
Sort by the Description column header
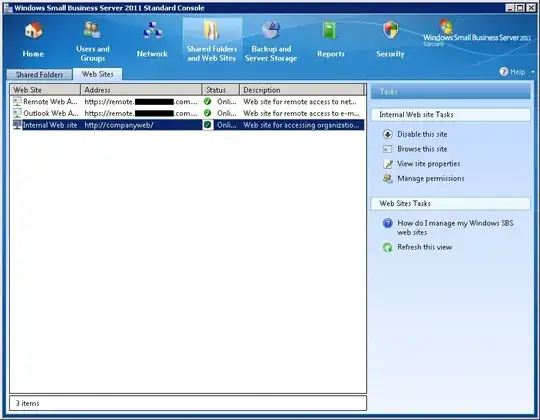tap(302, 90)
